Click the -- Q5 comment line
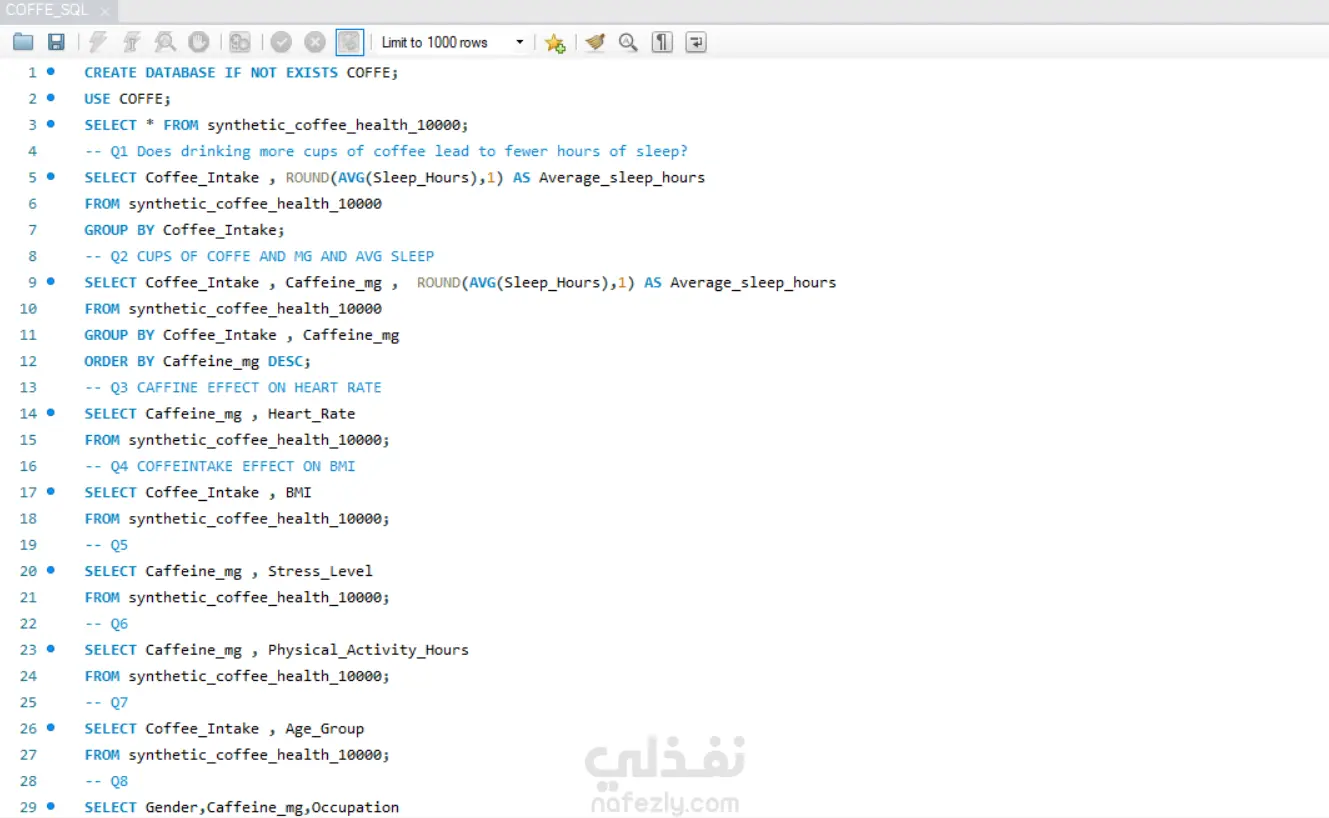Image resolution: width=1329 pixels, height=818 pixels. pyautogui.click(x=106, y=545)
